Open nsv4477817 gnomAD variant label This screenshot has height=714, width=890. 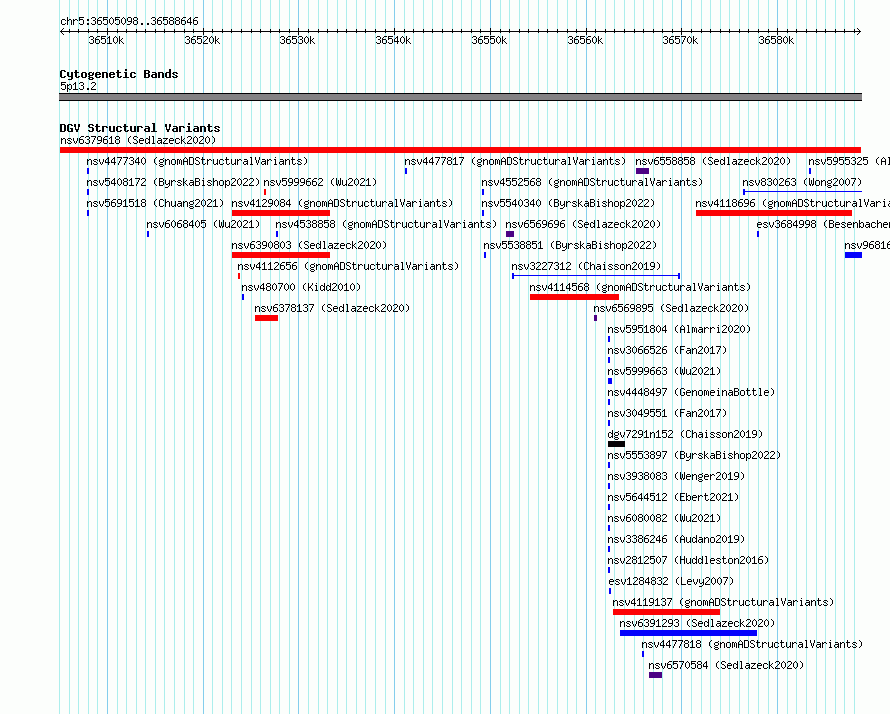tap(515, 161)
